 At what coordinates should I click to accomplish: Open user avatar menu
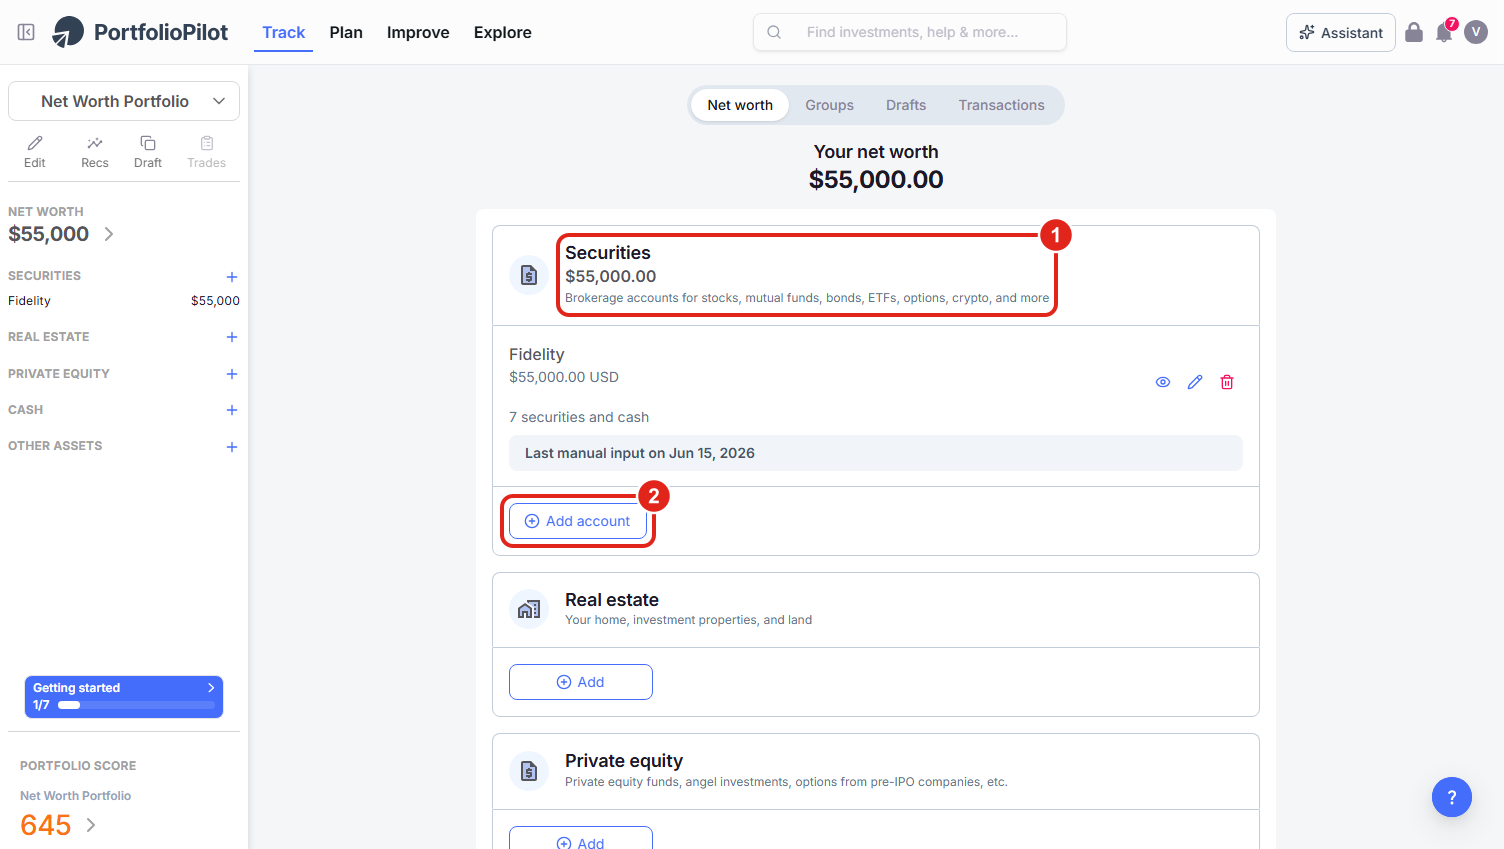(x=1476, y=32)
